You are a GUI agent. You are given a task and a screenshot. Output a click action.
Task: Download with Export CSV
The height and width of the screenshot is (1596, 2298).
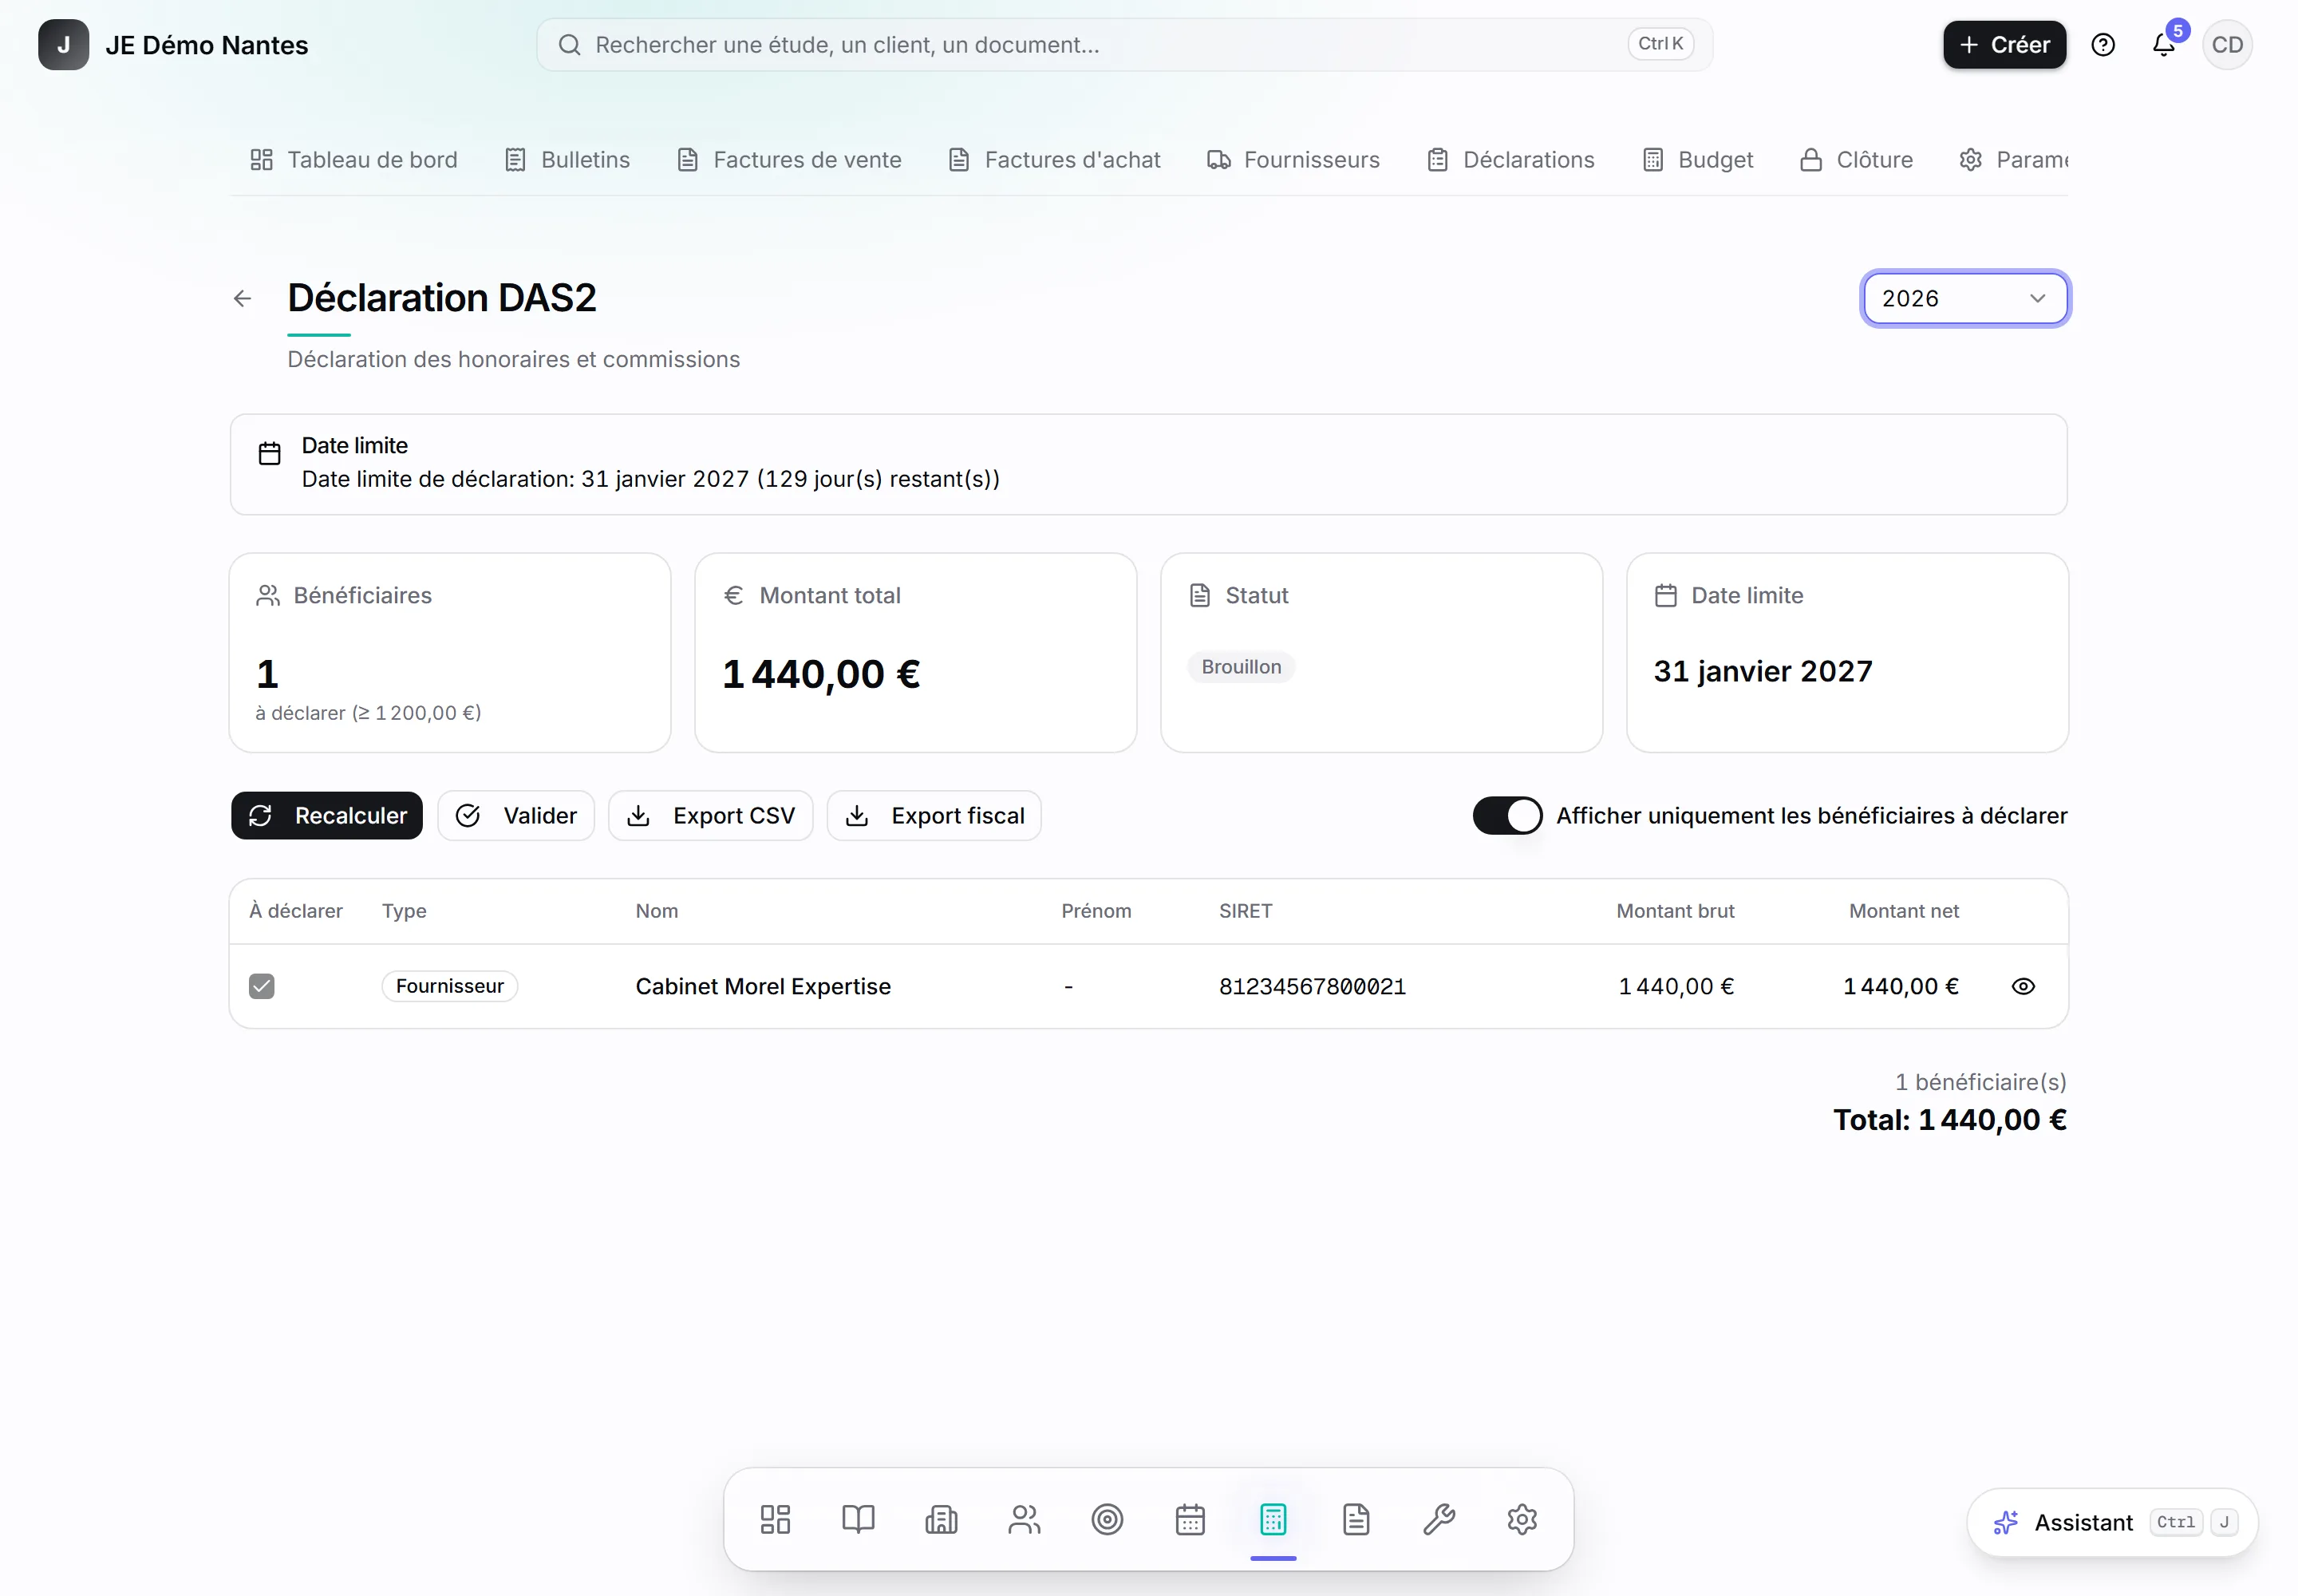pyautogui.click(x=711, y=816)
